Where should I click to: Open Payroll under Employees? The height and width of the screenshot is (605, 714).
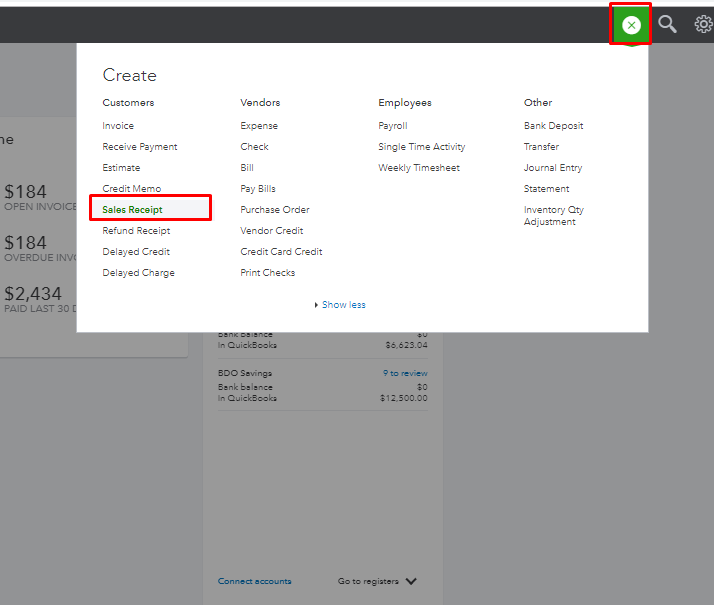point(393,126)
